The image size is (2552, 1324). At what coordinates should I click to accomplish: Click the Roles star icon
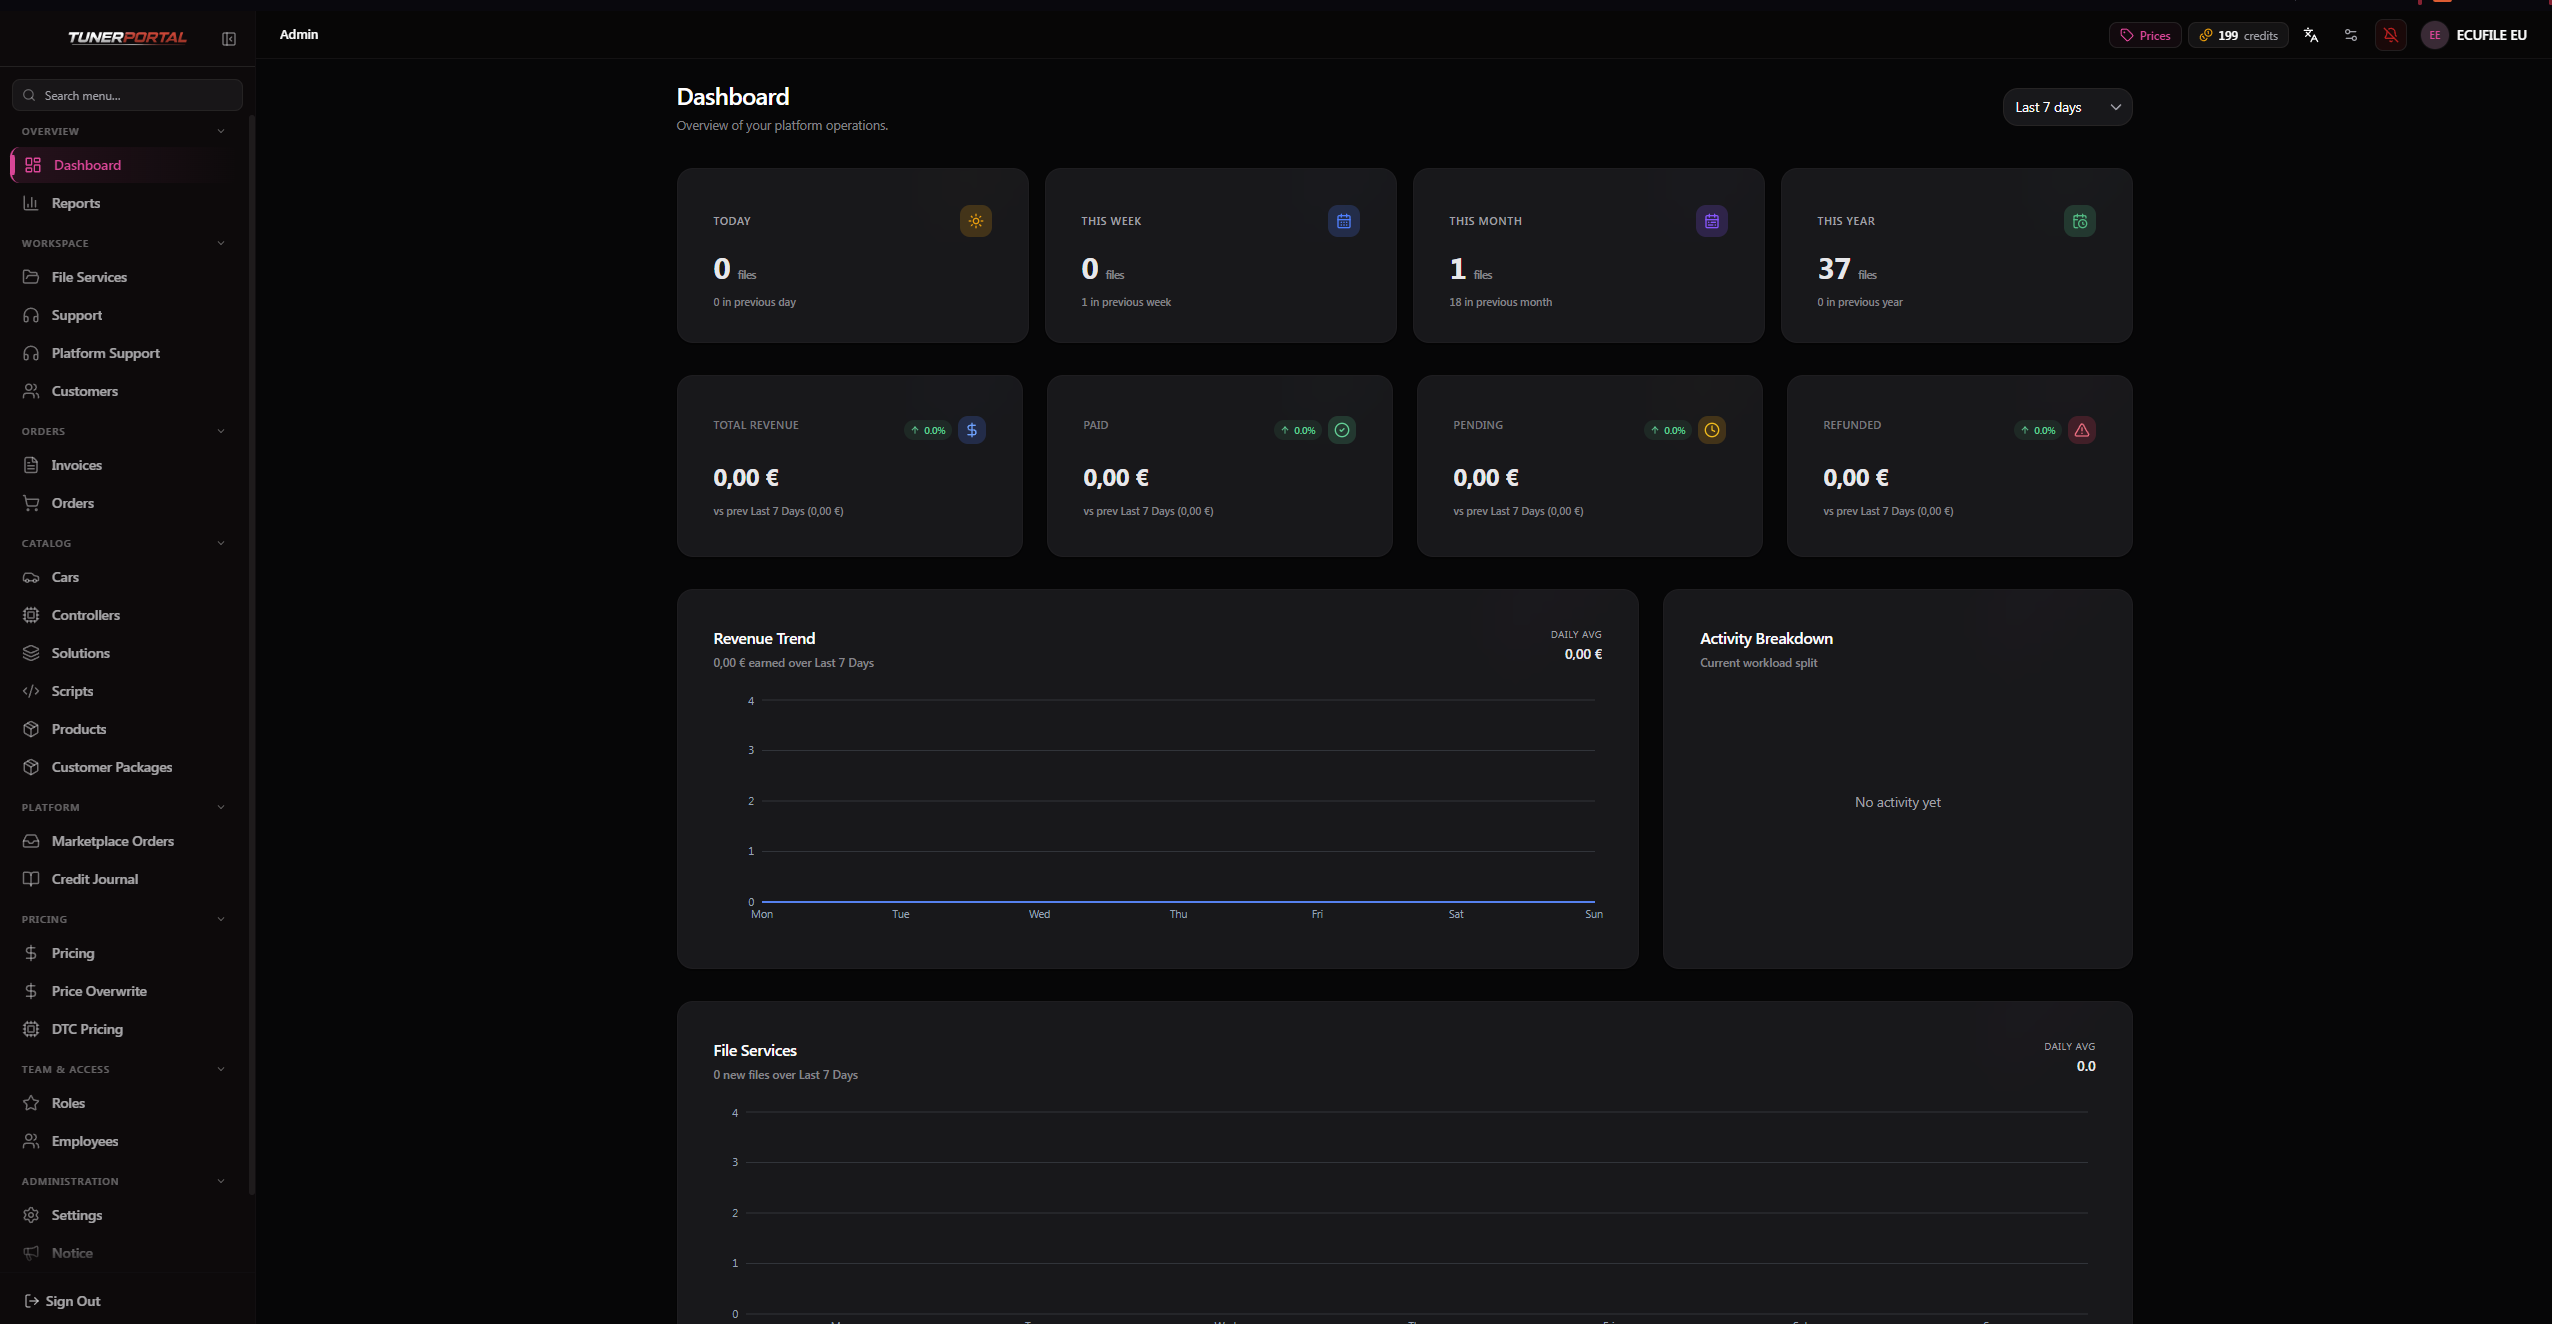click(31, 1103)
